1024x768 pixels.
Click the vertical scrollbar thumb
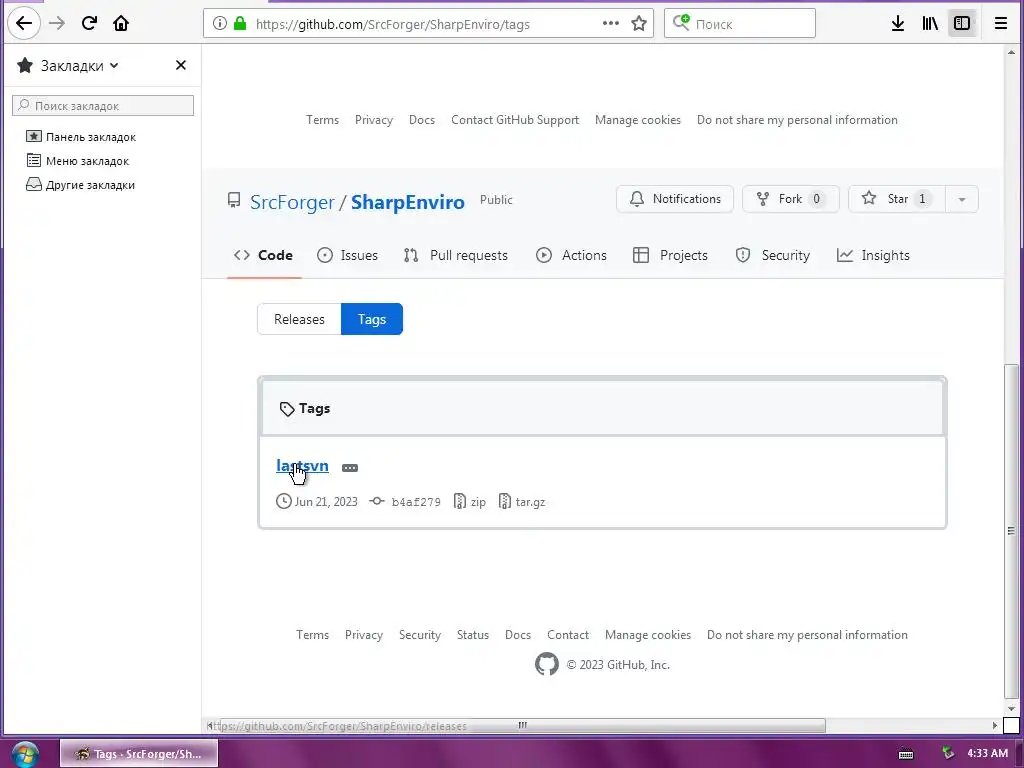click(1011, 530)
